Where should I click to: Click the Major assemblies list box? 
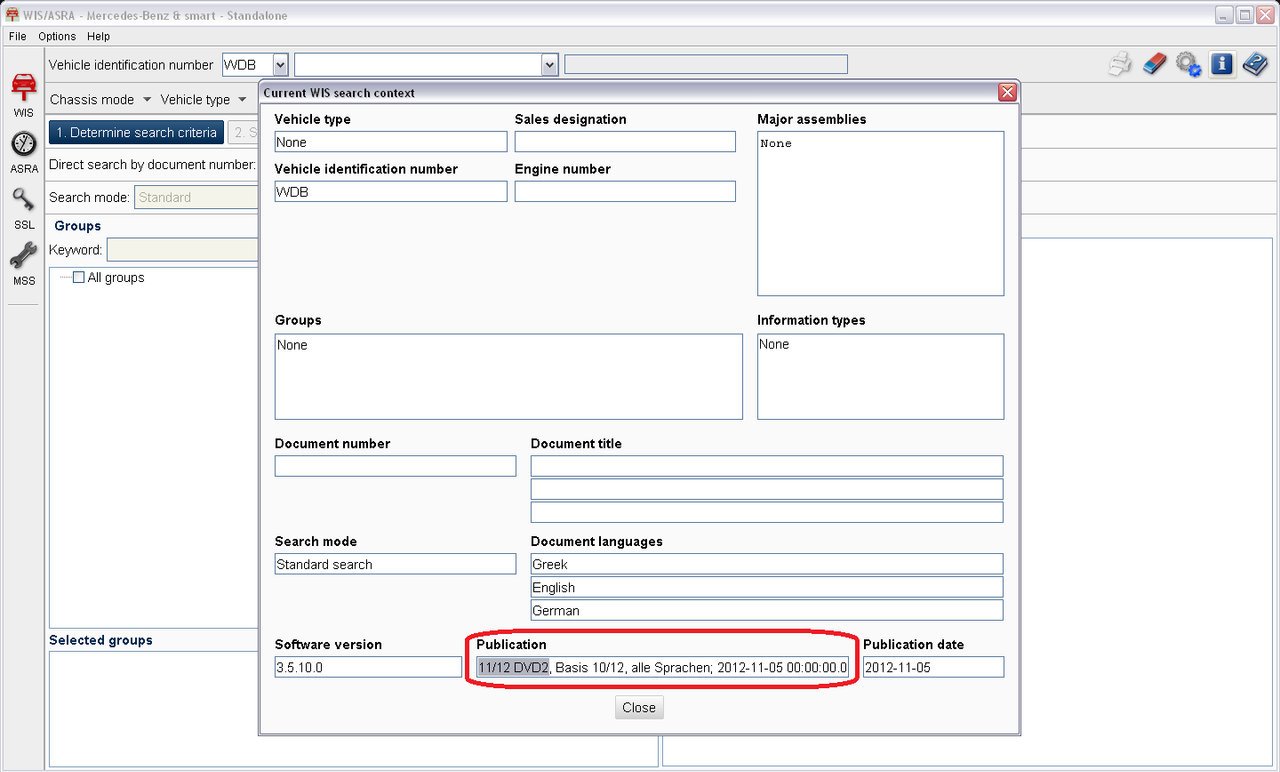click(880, 213)
